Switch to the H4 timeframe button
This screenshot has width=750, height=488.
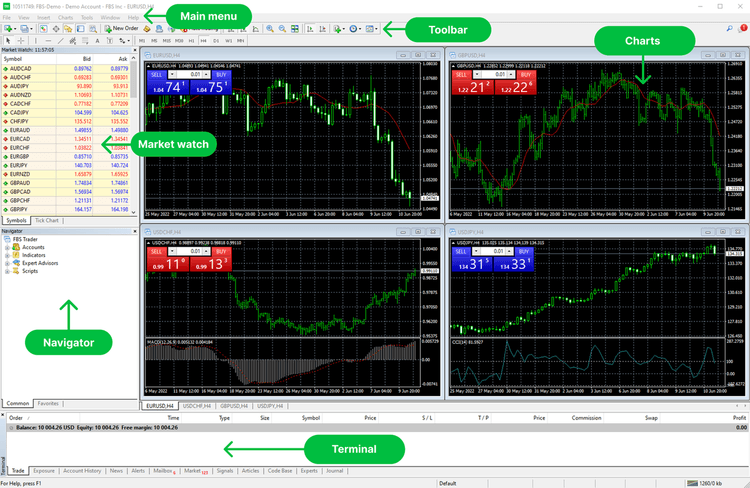(203, 41)
